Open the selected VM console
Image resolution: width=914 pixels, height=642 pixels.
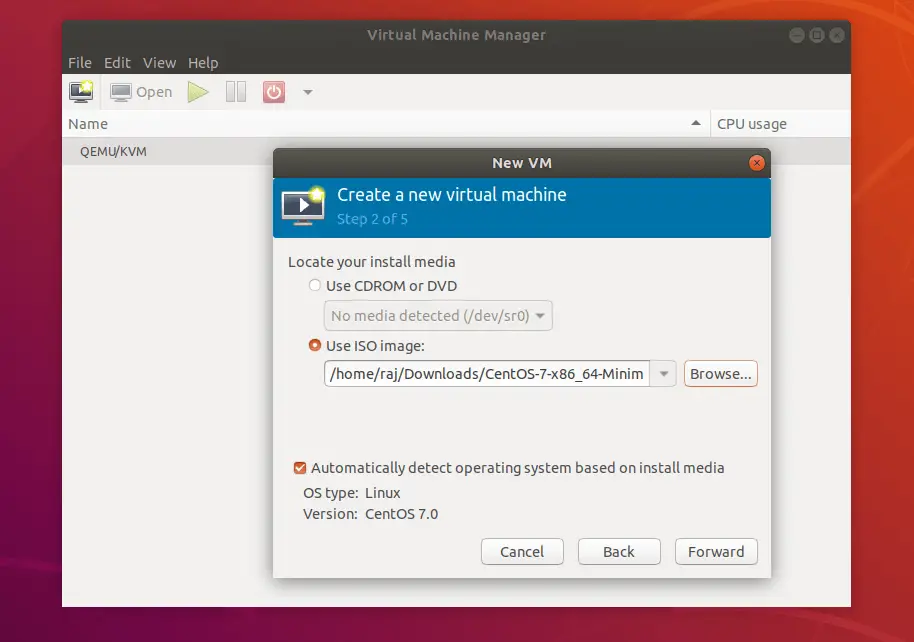point(141,92)
